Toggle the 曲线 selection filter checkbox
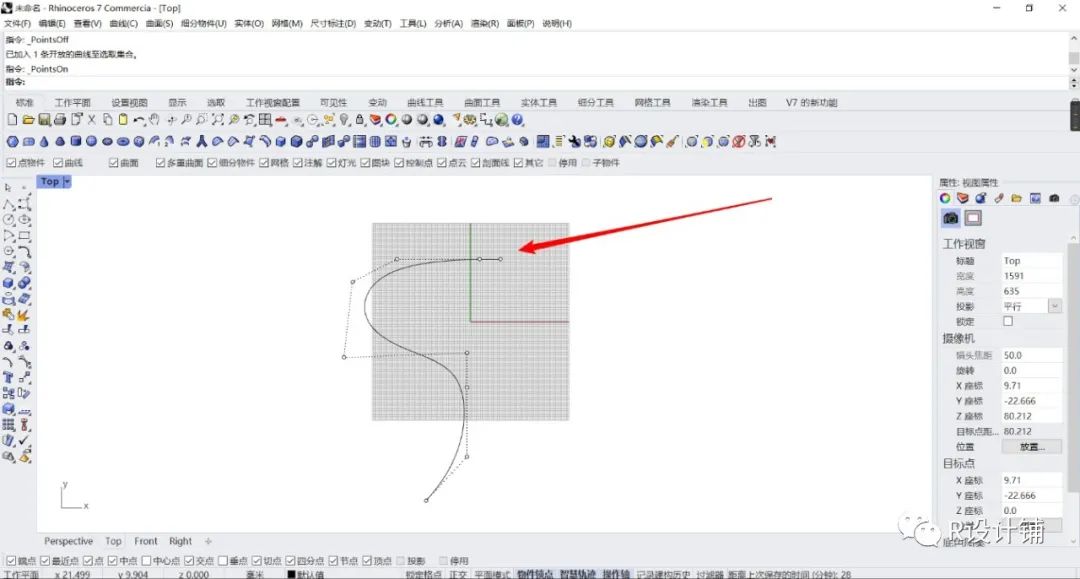Image resolution: width=1080 pixels, height=579 pixels. (58, 163)
